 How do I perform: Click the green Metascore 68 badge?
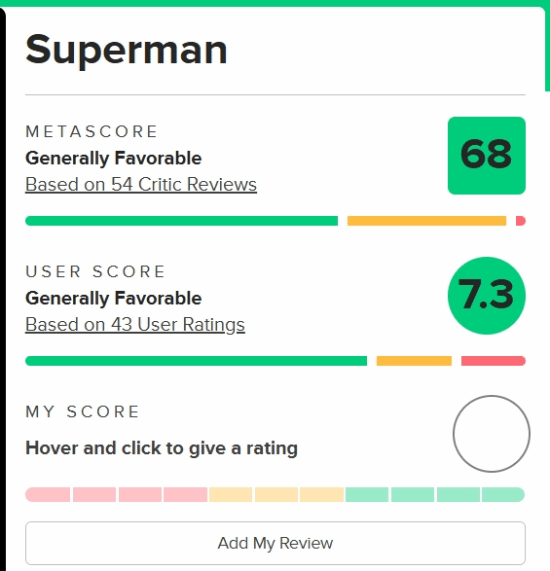[487, 155]
